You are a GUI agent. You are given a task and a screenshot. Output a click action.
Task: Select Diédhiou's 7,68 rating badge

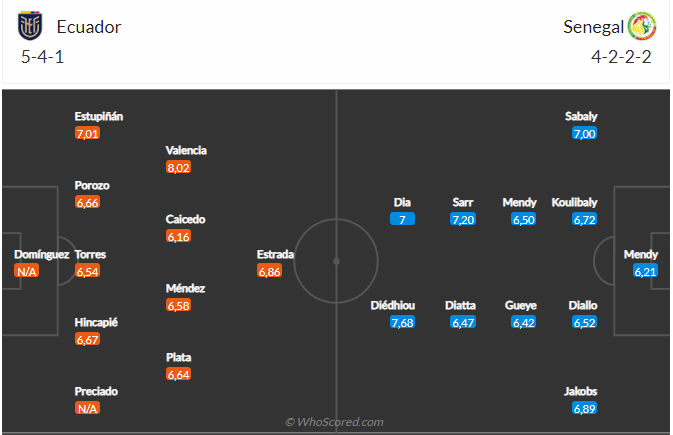pyautogui.click(x=401, y=322)
